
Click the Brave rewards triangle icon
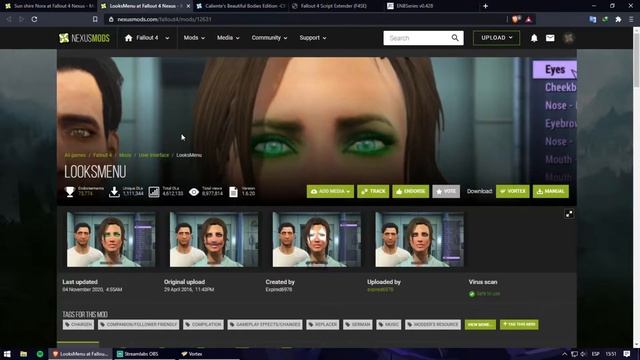pos(529,19)
